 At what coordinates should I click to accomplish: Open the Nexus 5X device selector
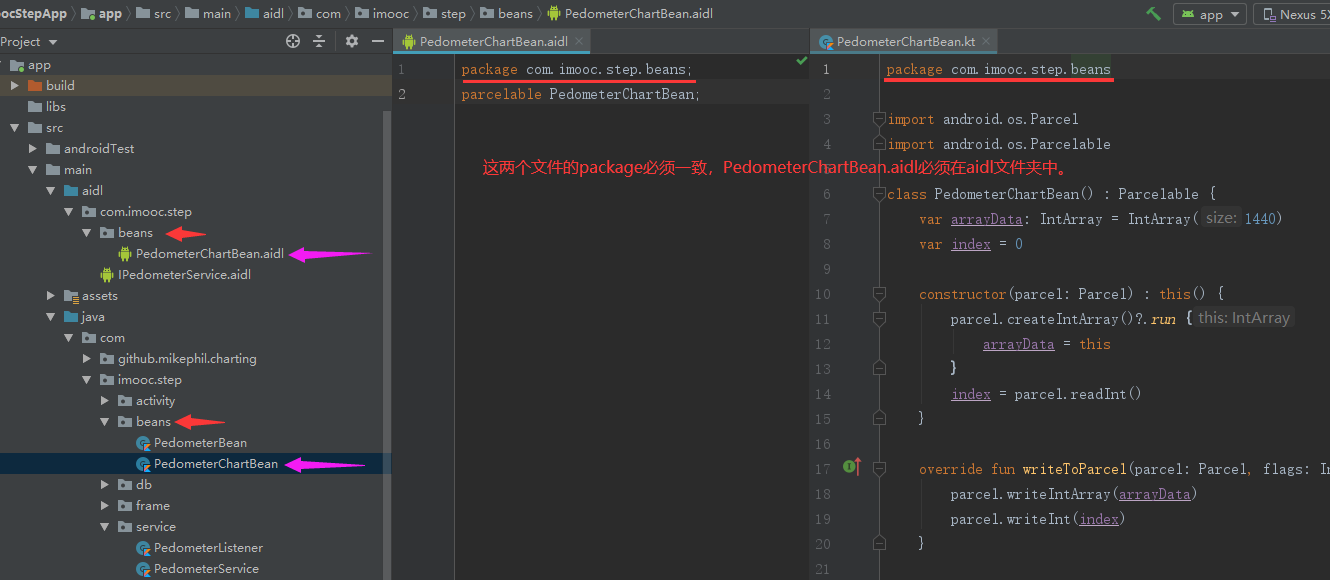[1302, 14]
